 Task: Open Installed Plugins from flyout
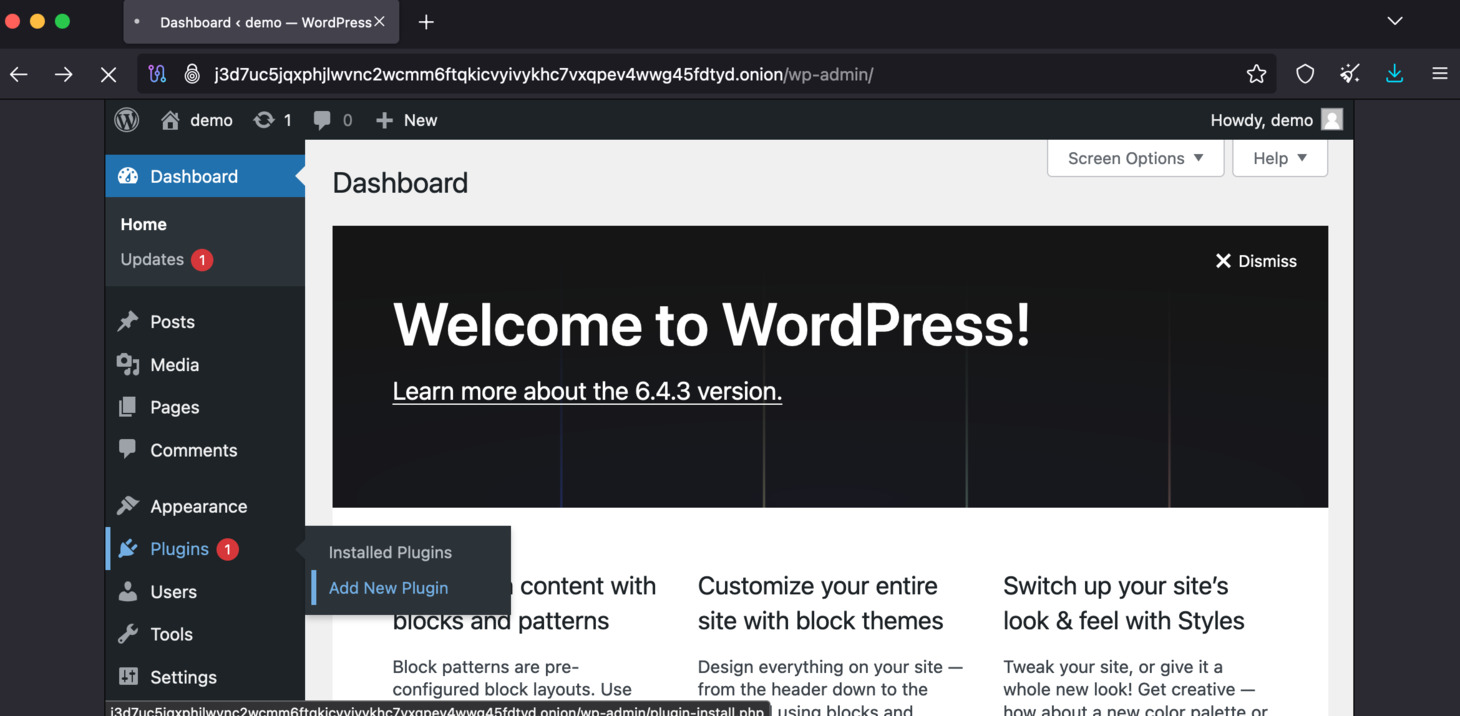[x=390, y=552]
